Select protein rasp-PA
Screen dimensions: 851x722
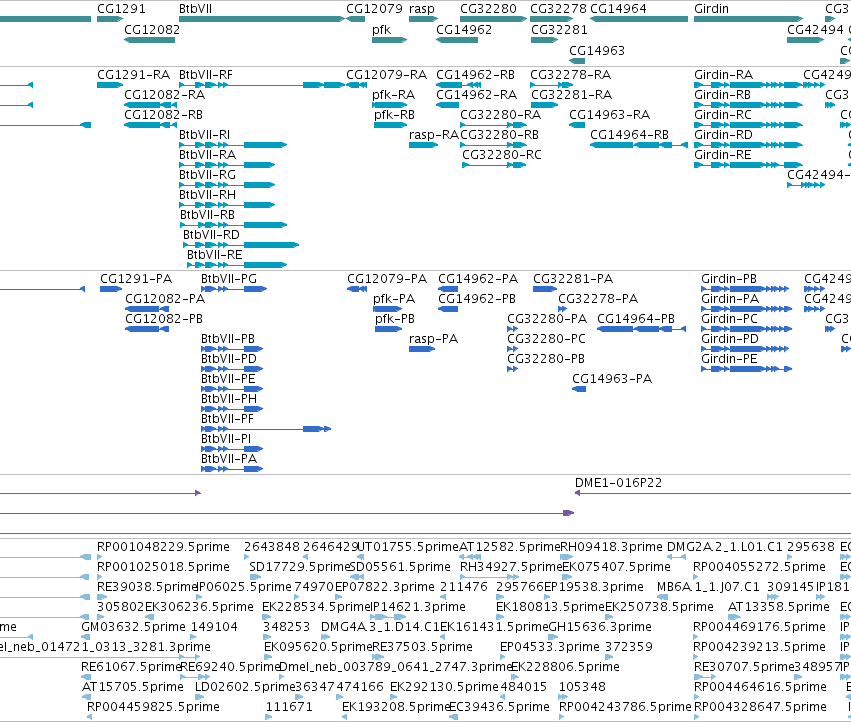point(422,349)
